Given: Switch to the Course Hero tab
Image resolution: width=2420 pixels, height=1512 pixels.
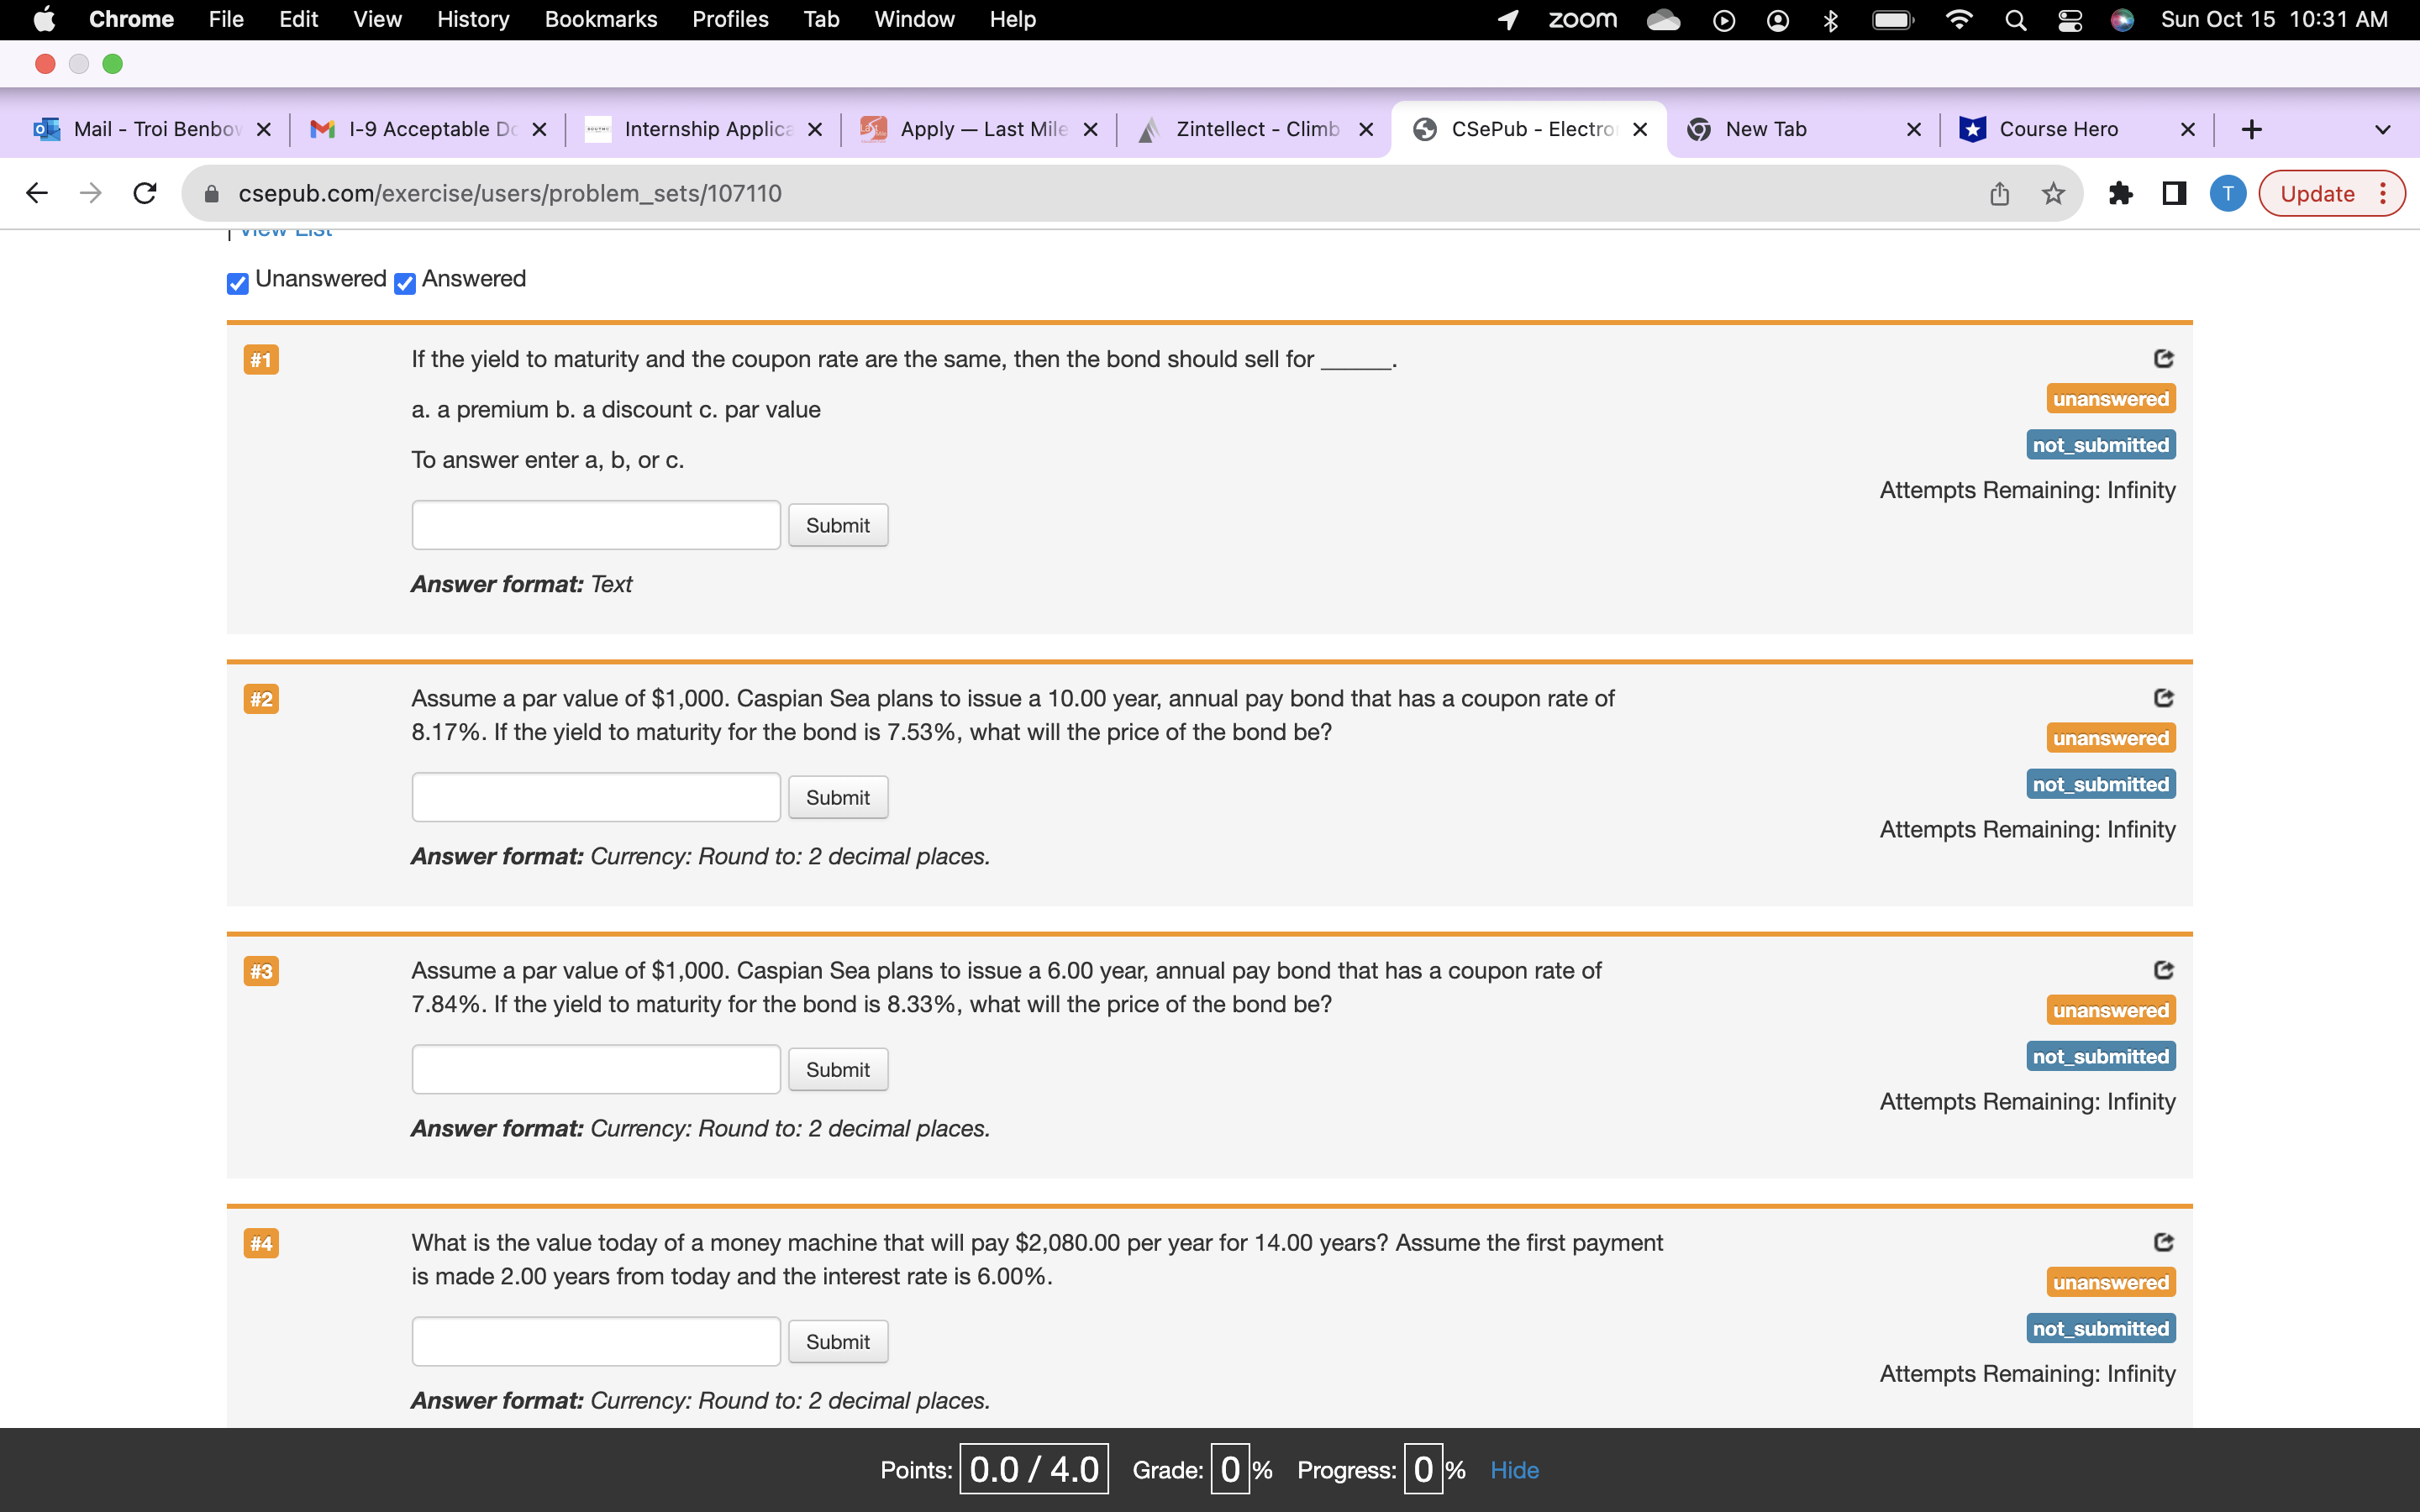Looking at the screenshot, I should pos(2060,128).
